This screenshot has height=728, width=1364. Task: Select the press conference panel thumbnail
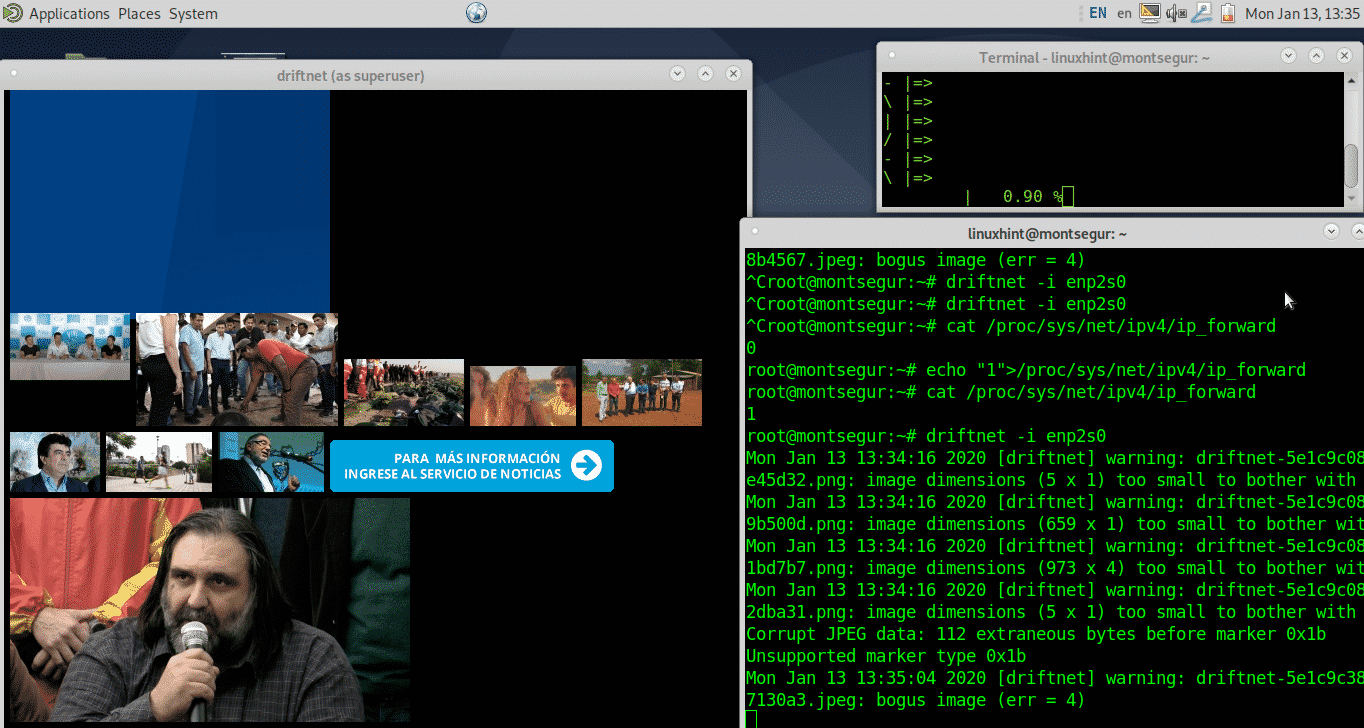[70, 347]
